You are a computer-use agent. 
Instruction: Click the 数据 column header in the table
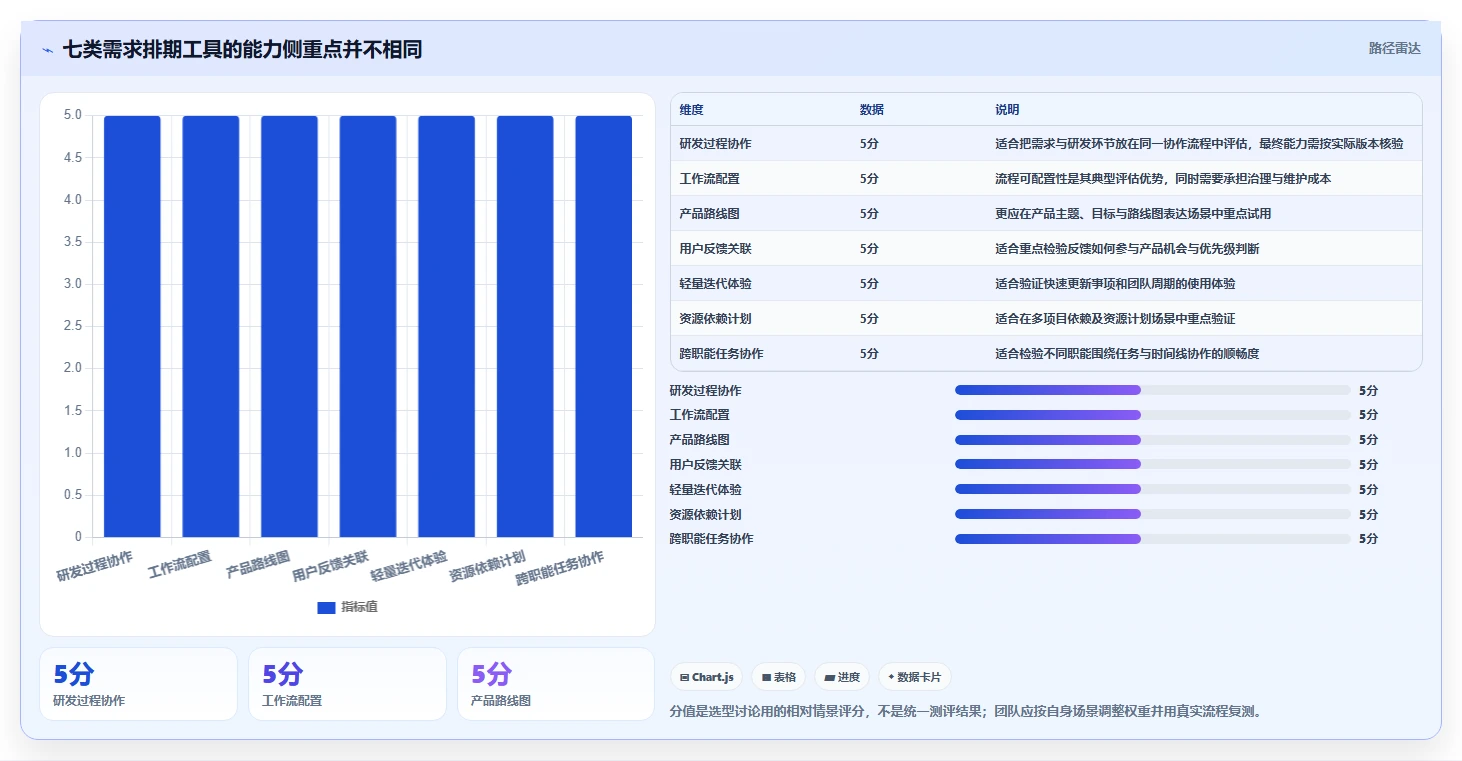tap(872, 110)
